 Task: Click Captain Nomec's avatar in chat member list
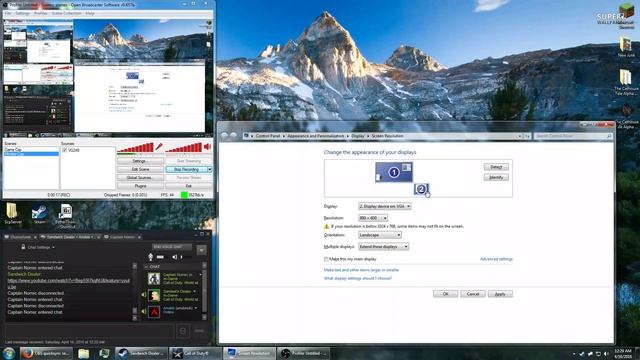click(x=154, y=279)
